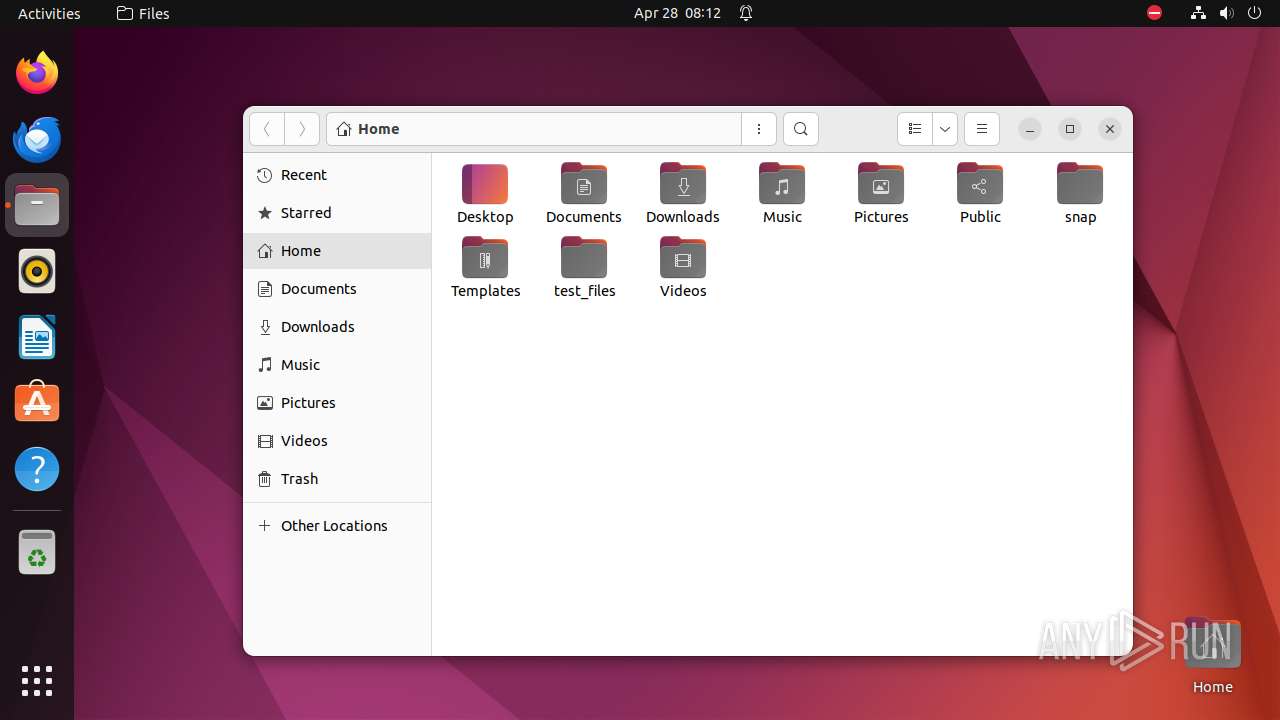
Task: Open the snap folder
Action: coord(1080,194)
